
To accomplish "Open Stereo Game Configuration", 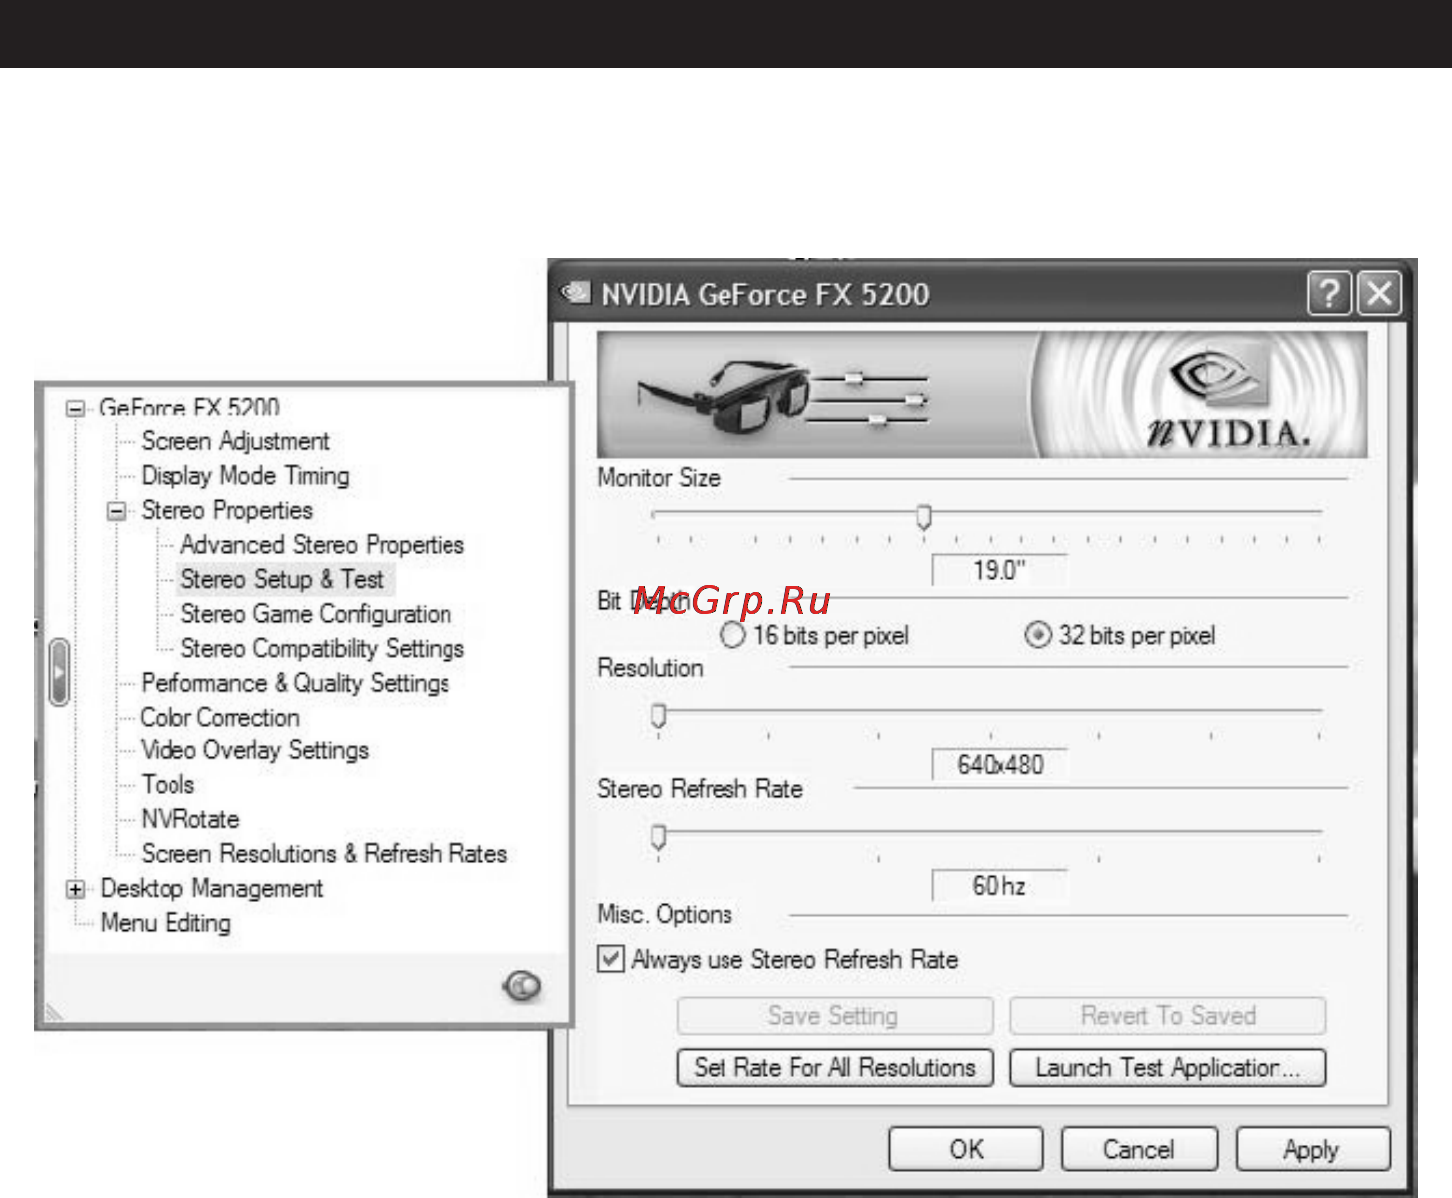I will (316, 614).
